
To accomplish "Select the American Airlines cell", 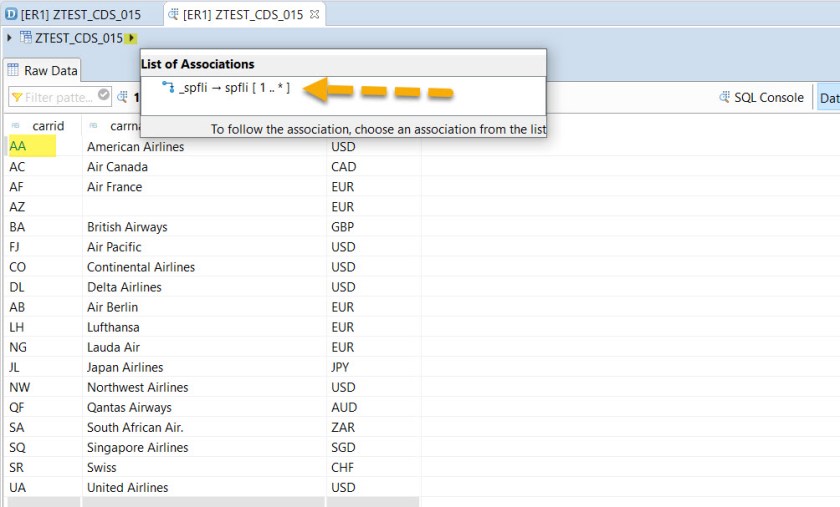I will (204, 147).
